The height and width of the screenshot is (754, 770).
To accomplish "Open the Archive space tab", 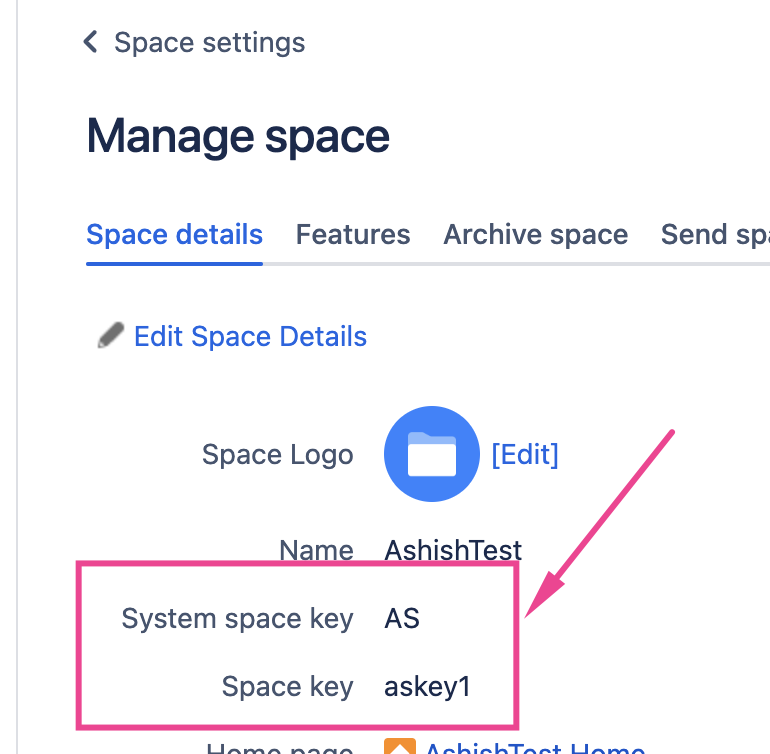I will pyautogui.click(x=535, y=234).
